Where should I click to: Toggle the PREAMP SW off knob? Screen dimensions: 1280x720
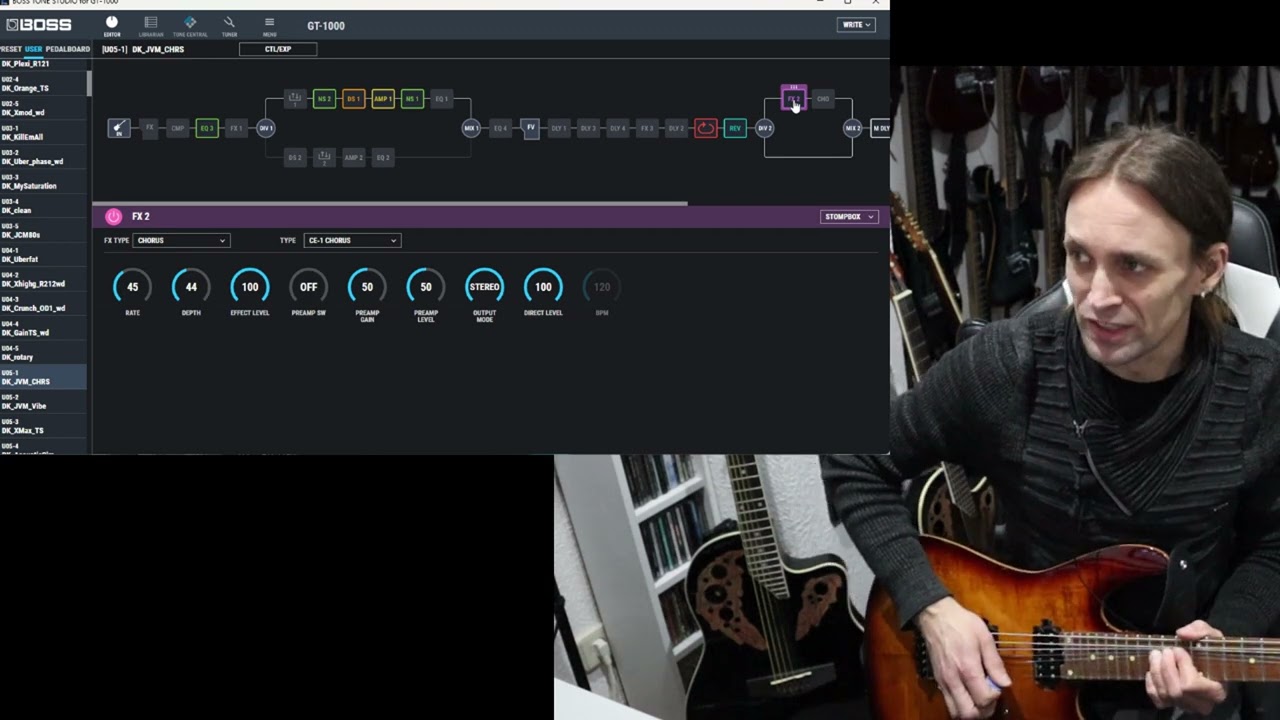coord(308,287)
